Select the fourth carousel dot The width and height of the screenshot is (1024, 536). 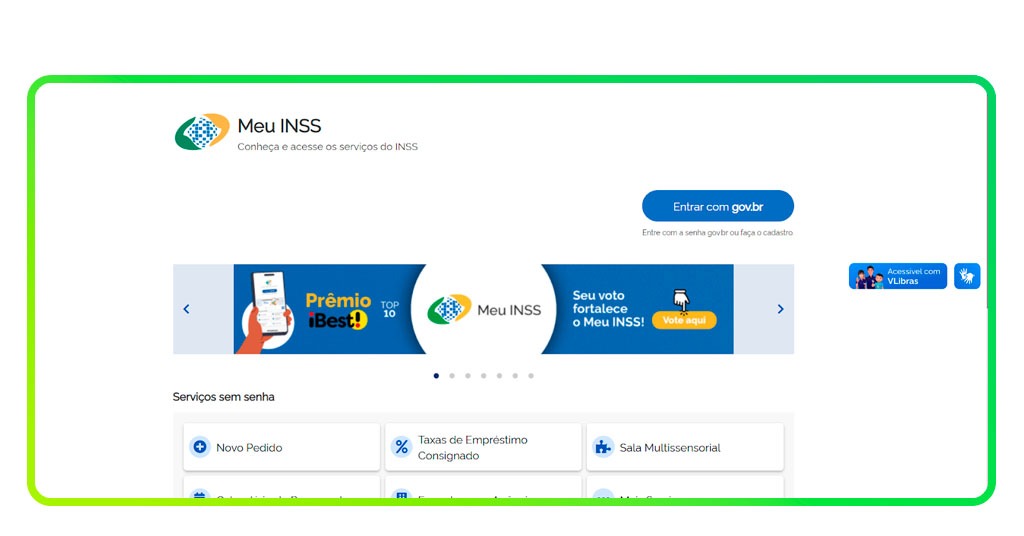point(483,375)
